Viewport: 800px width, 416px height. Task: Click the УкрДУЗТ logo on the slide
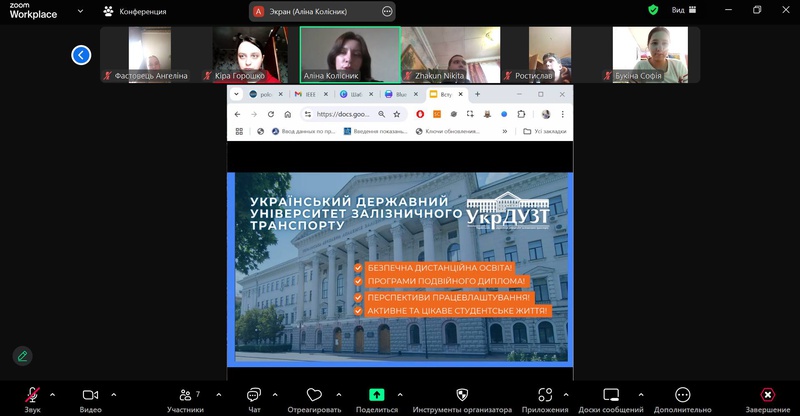pos(508,210)
